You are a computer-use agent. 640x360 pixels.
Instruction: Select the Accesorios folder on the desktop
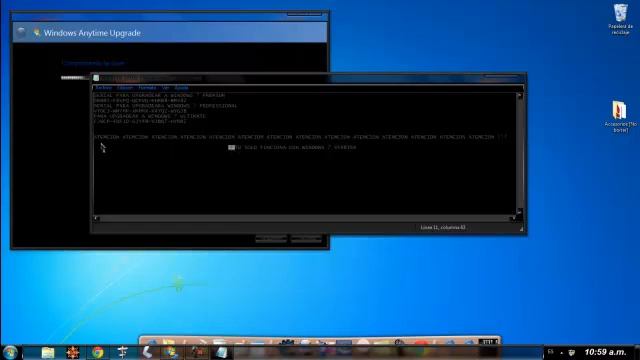click(x=620, y=116)
